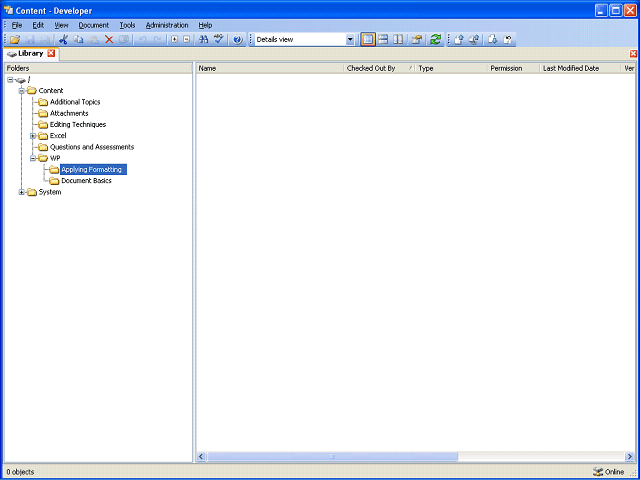Click the Check In All icon

pyautogui.click(x=474, y=40)
